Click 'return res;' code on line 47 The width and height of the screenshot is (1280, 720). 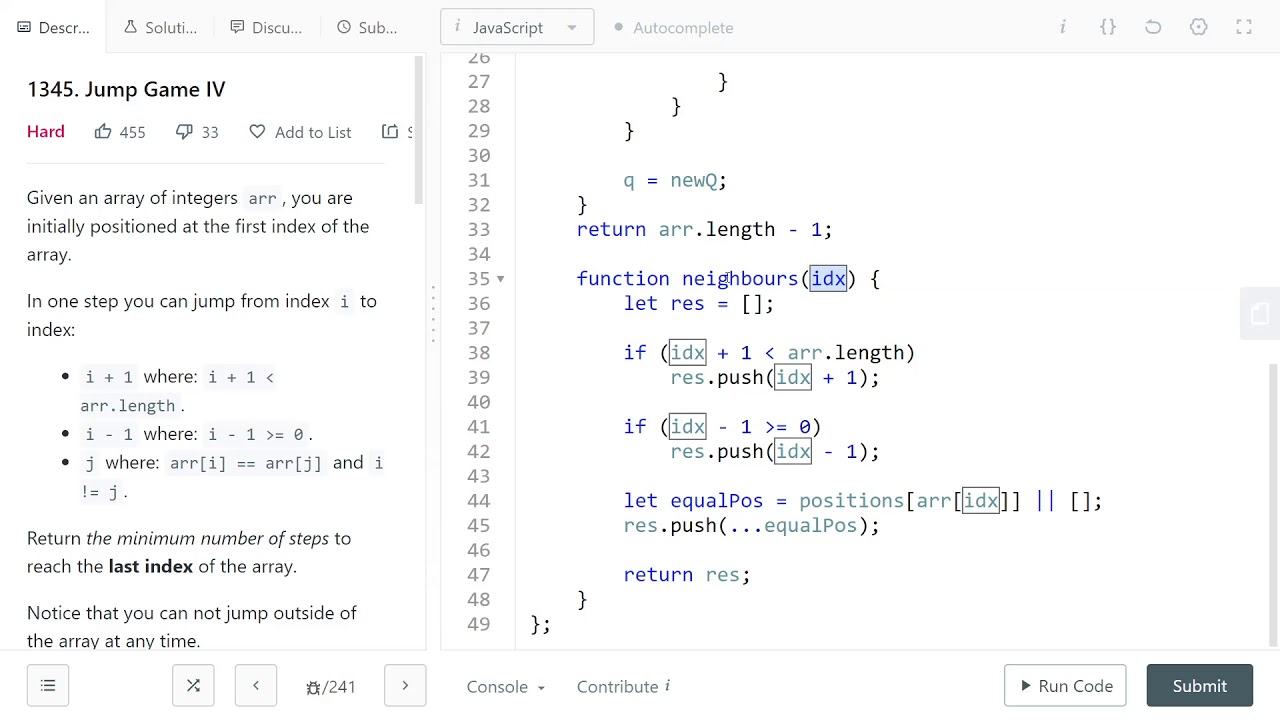[687, 575]
